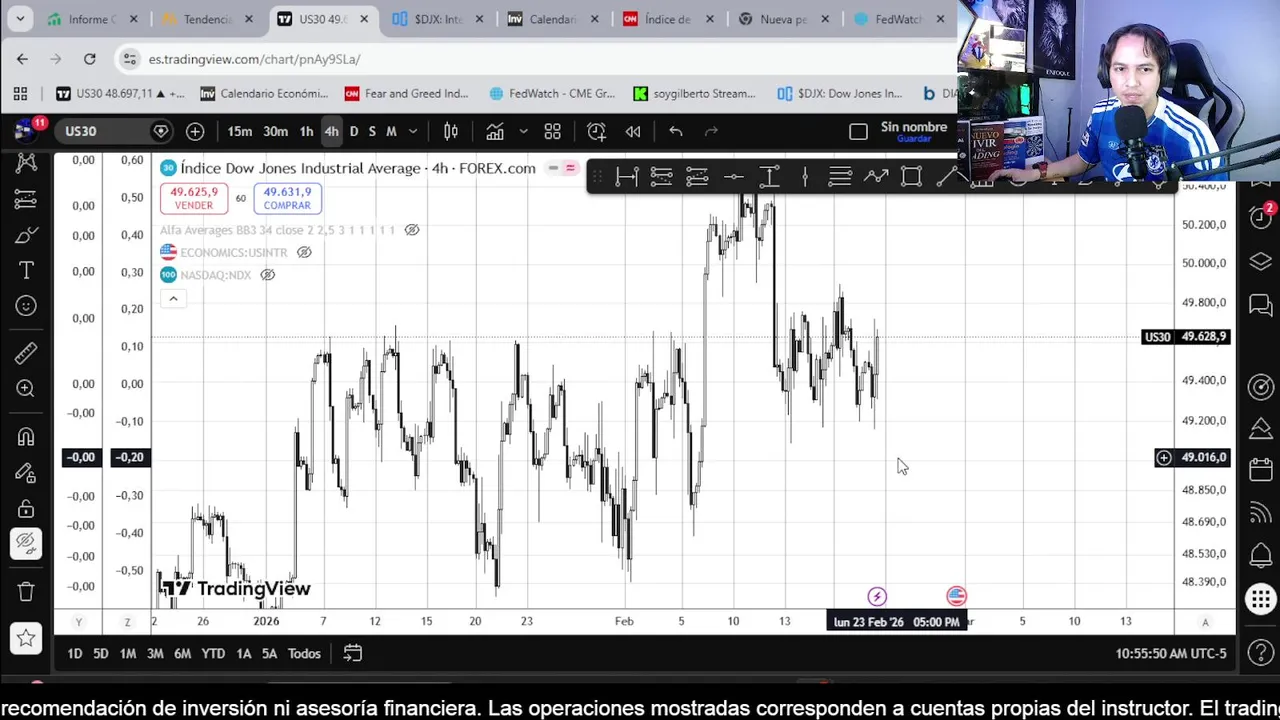Switch to the 1h timeframe
The height and width of the screenshot is (720, 1280).
[x=306, y=131]
